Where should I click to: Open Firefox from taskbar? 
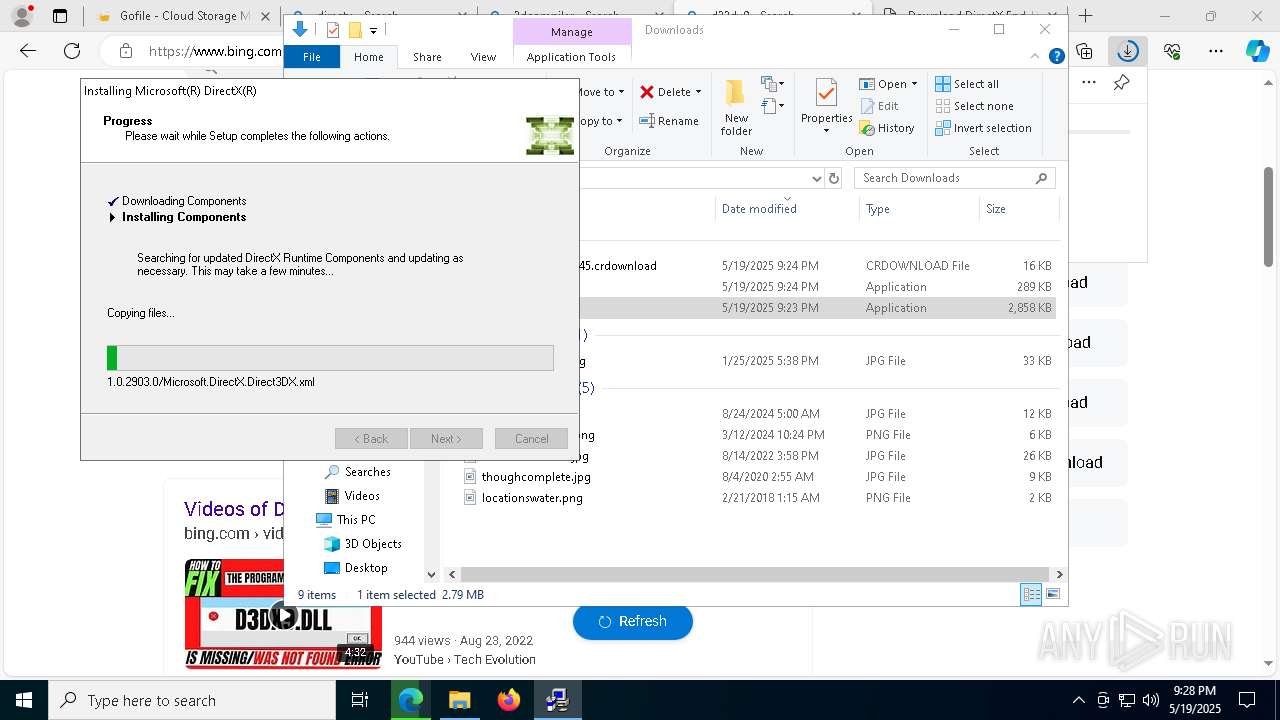(508, 700)
